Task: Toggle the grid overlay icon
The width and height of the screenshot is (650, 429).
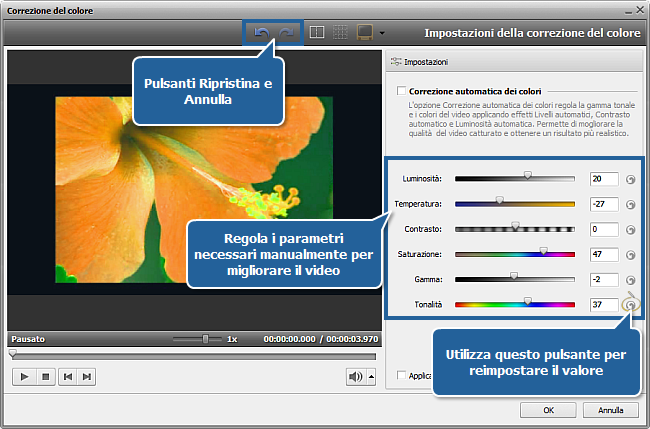Action: 340,33
